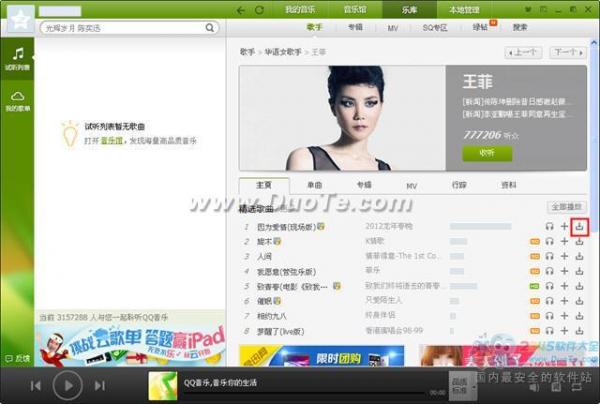600x404 pixels.
Task: Click the vertical scrollbar of artist page
Action: (594, 136)
